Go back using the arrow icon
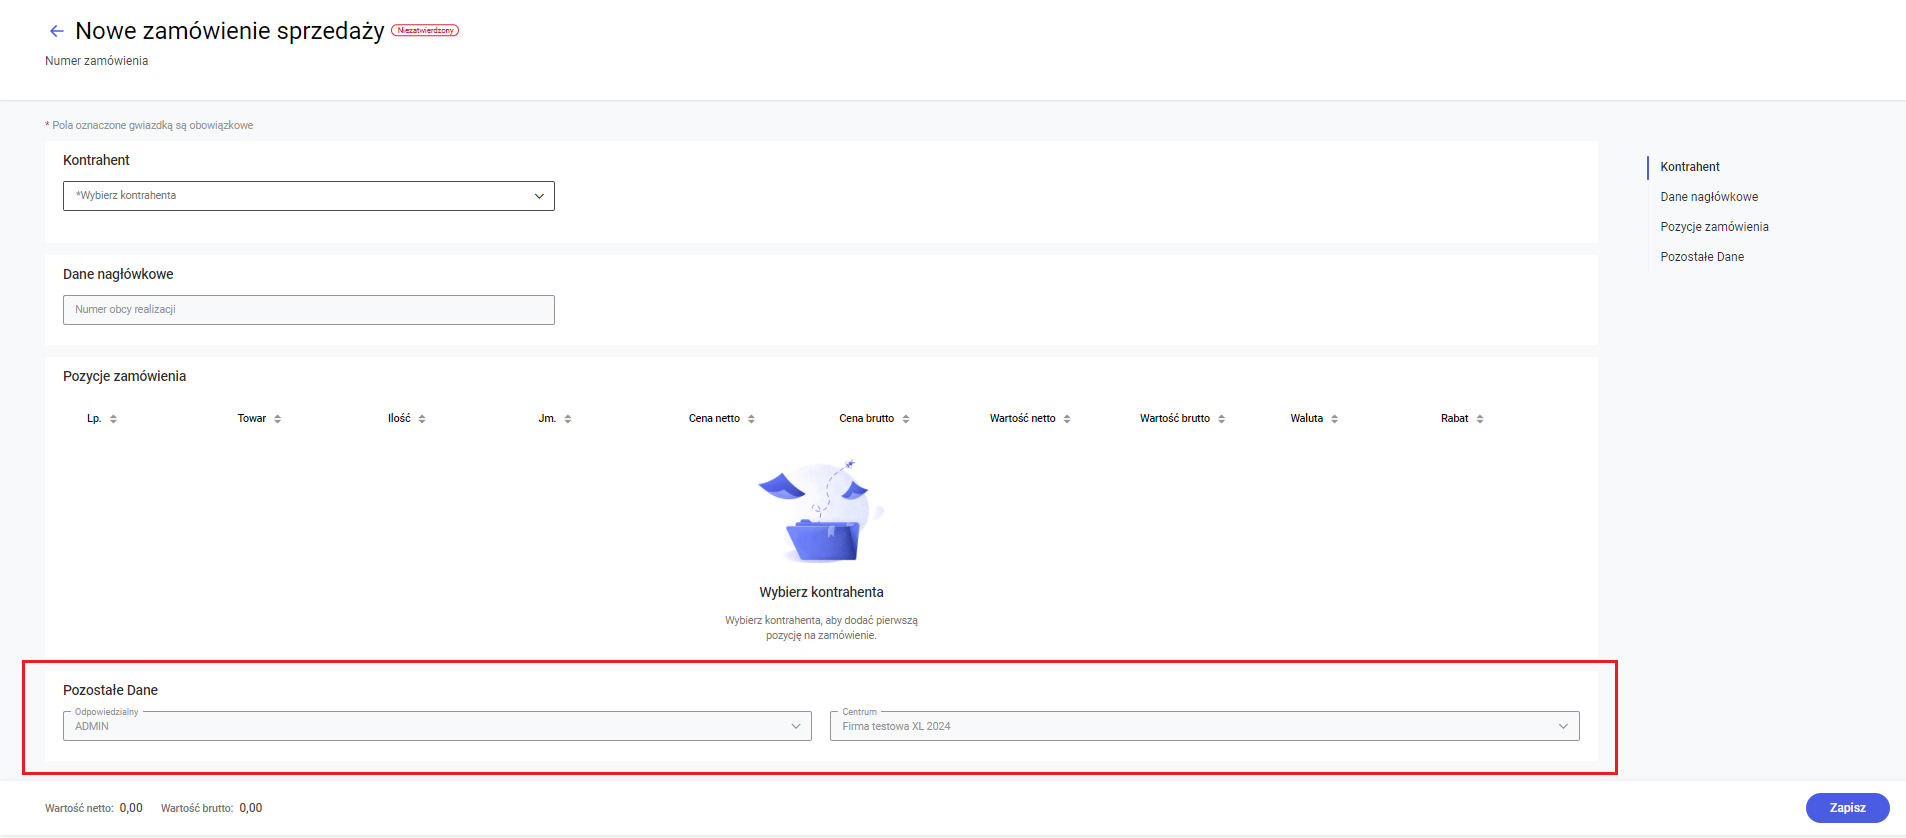Image resolution: width=1906 pixels, height=838 pixels. [x=57, y=31]
